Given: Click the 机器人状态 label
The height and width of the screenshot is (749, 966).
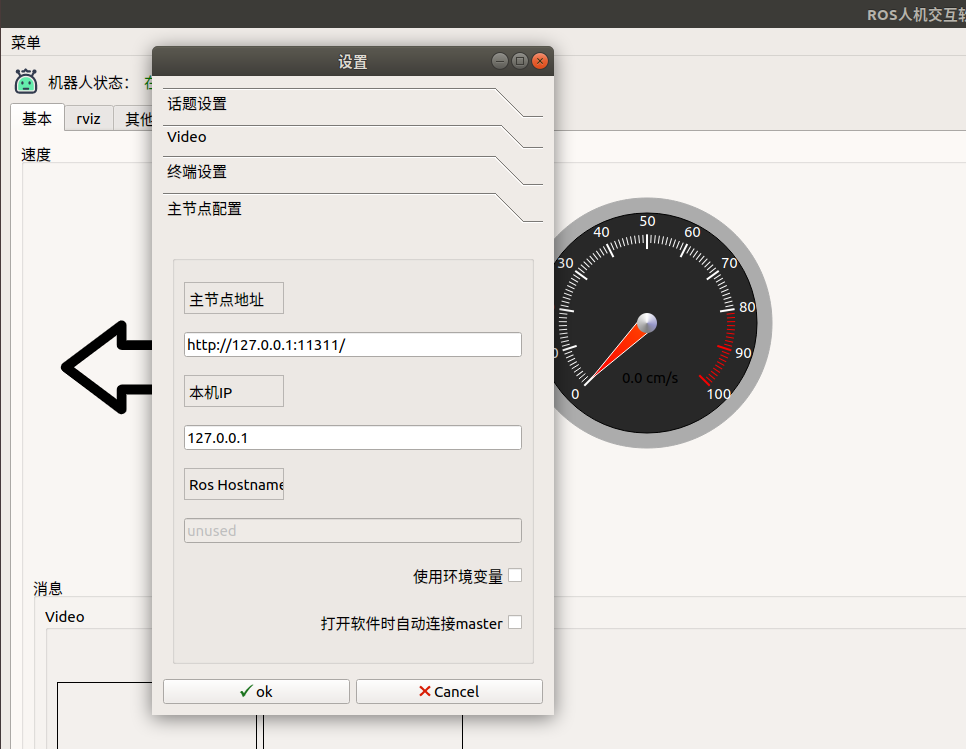Looking at the screenshot, I should click(x=89, y=82).
